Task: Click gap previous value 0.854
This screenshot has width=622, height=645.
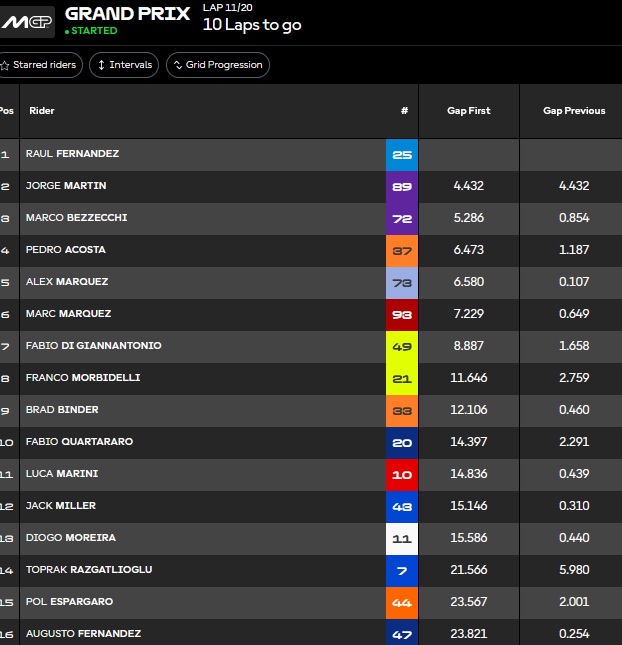Action: (574, 218)
